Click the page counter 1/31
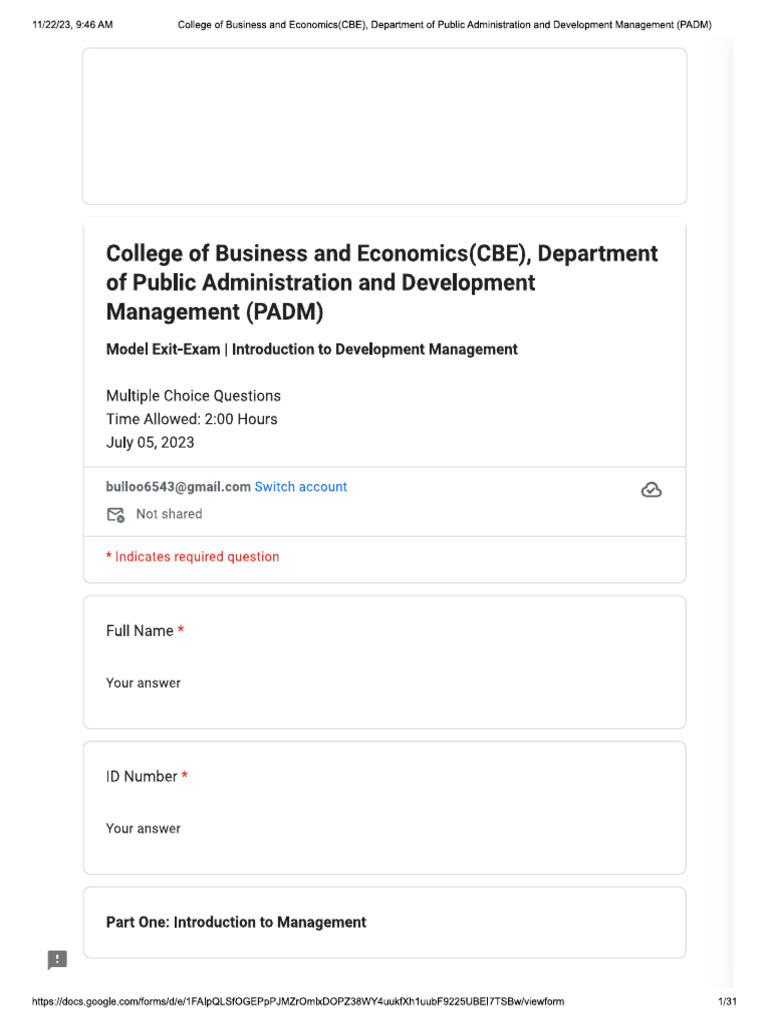The height and width of the screenshot is (1024, 768). tap(727, 1001)
